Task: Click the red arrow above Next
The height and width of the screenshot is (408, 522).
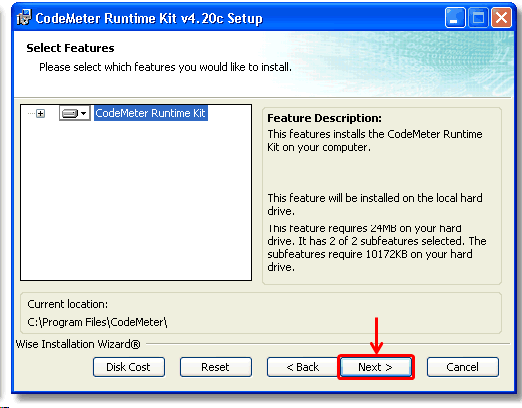Action: pyautogui.click(x=376, y=335)
